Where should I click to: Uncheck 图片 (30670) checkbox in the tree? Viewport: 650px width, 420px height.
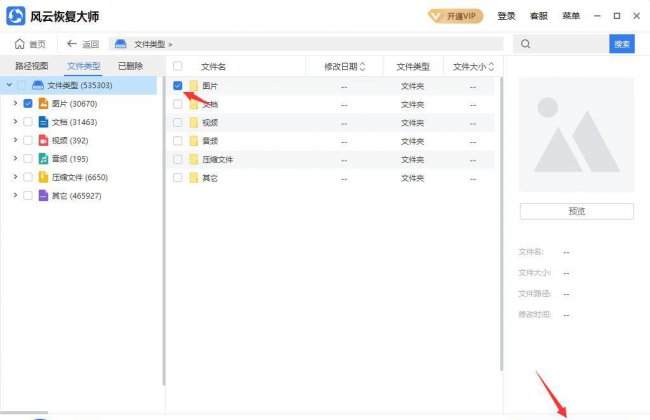click(28, 103)
